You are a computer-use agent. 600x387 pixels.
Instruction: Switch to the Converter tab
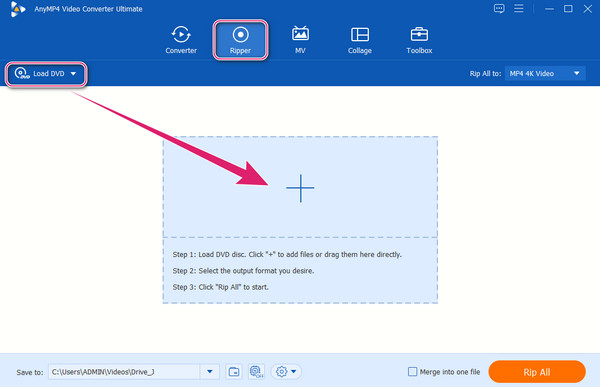pyautogui.click(x=181, y=40)
